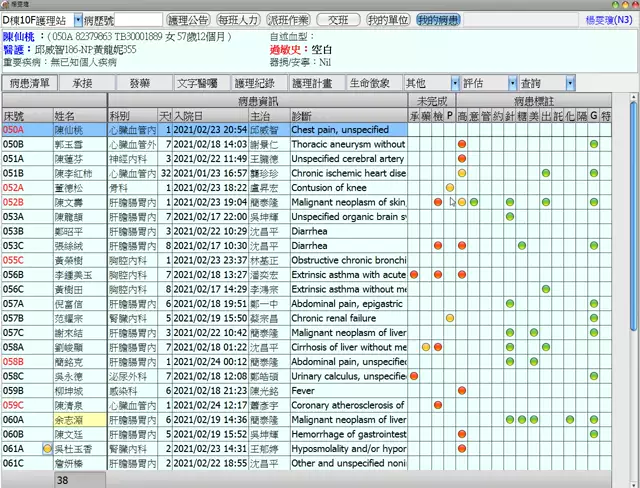Click green 出 dot for bed 056C
The width and height of the screenshot is (640, 488).
point(546,289)
